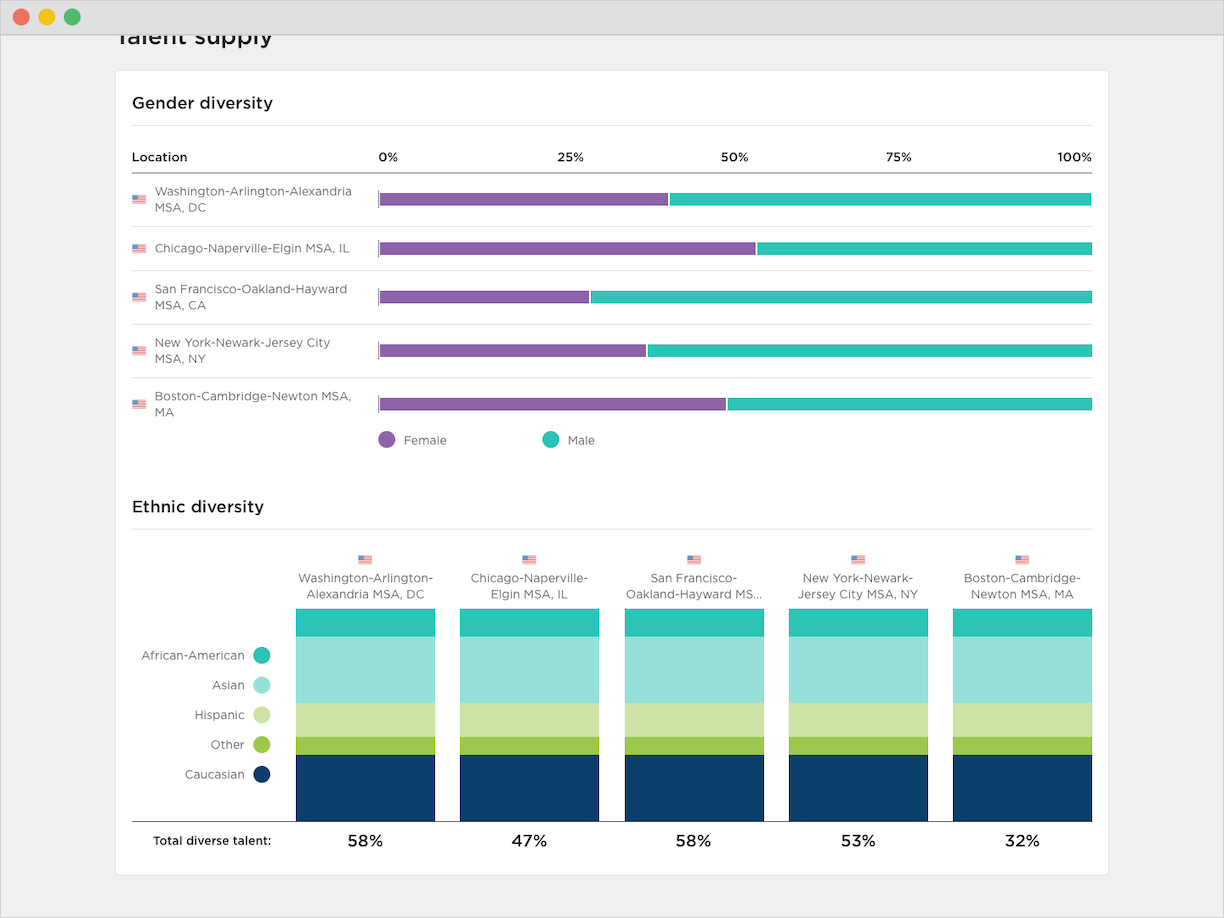Click the flag above the Chicago ethnic diversity column
This screenshot has width=1224, height=918.
[529, 560]
